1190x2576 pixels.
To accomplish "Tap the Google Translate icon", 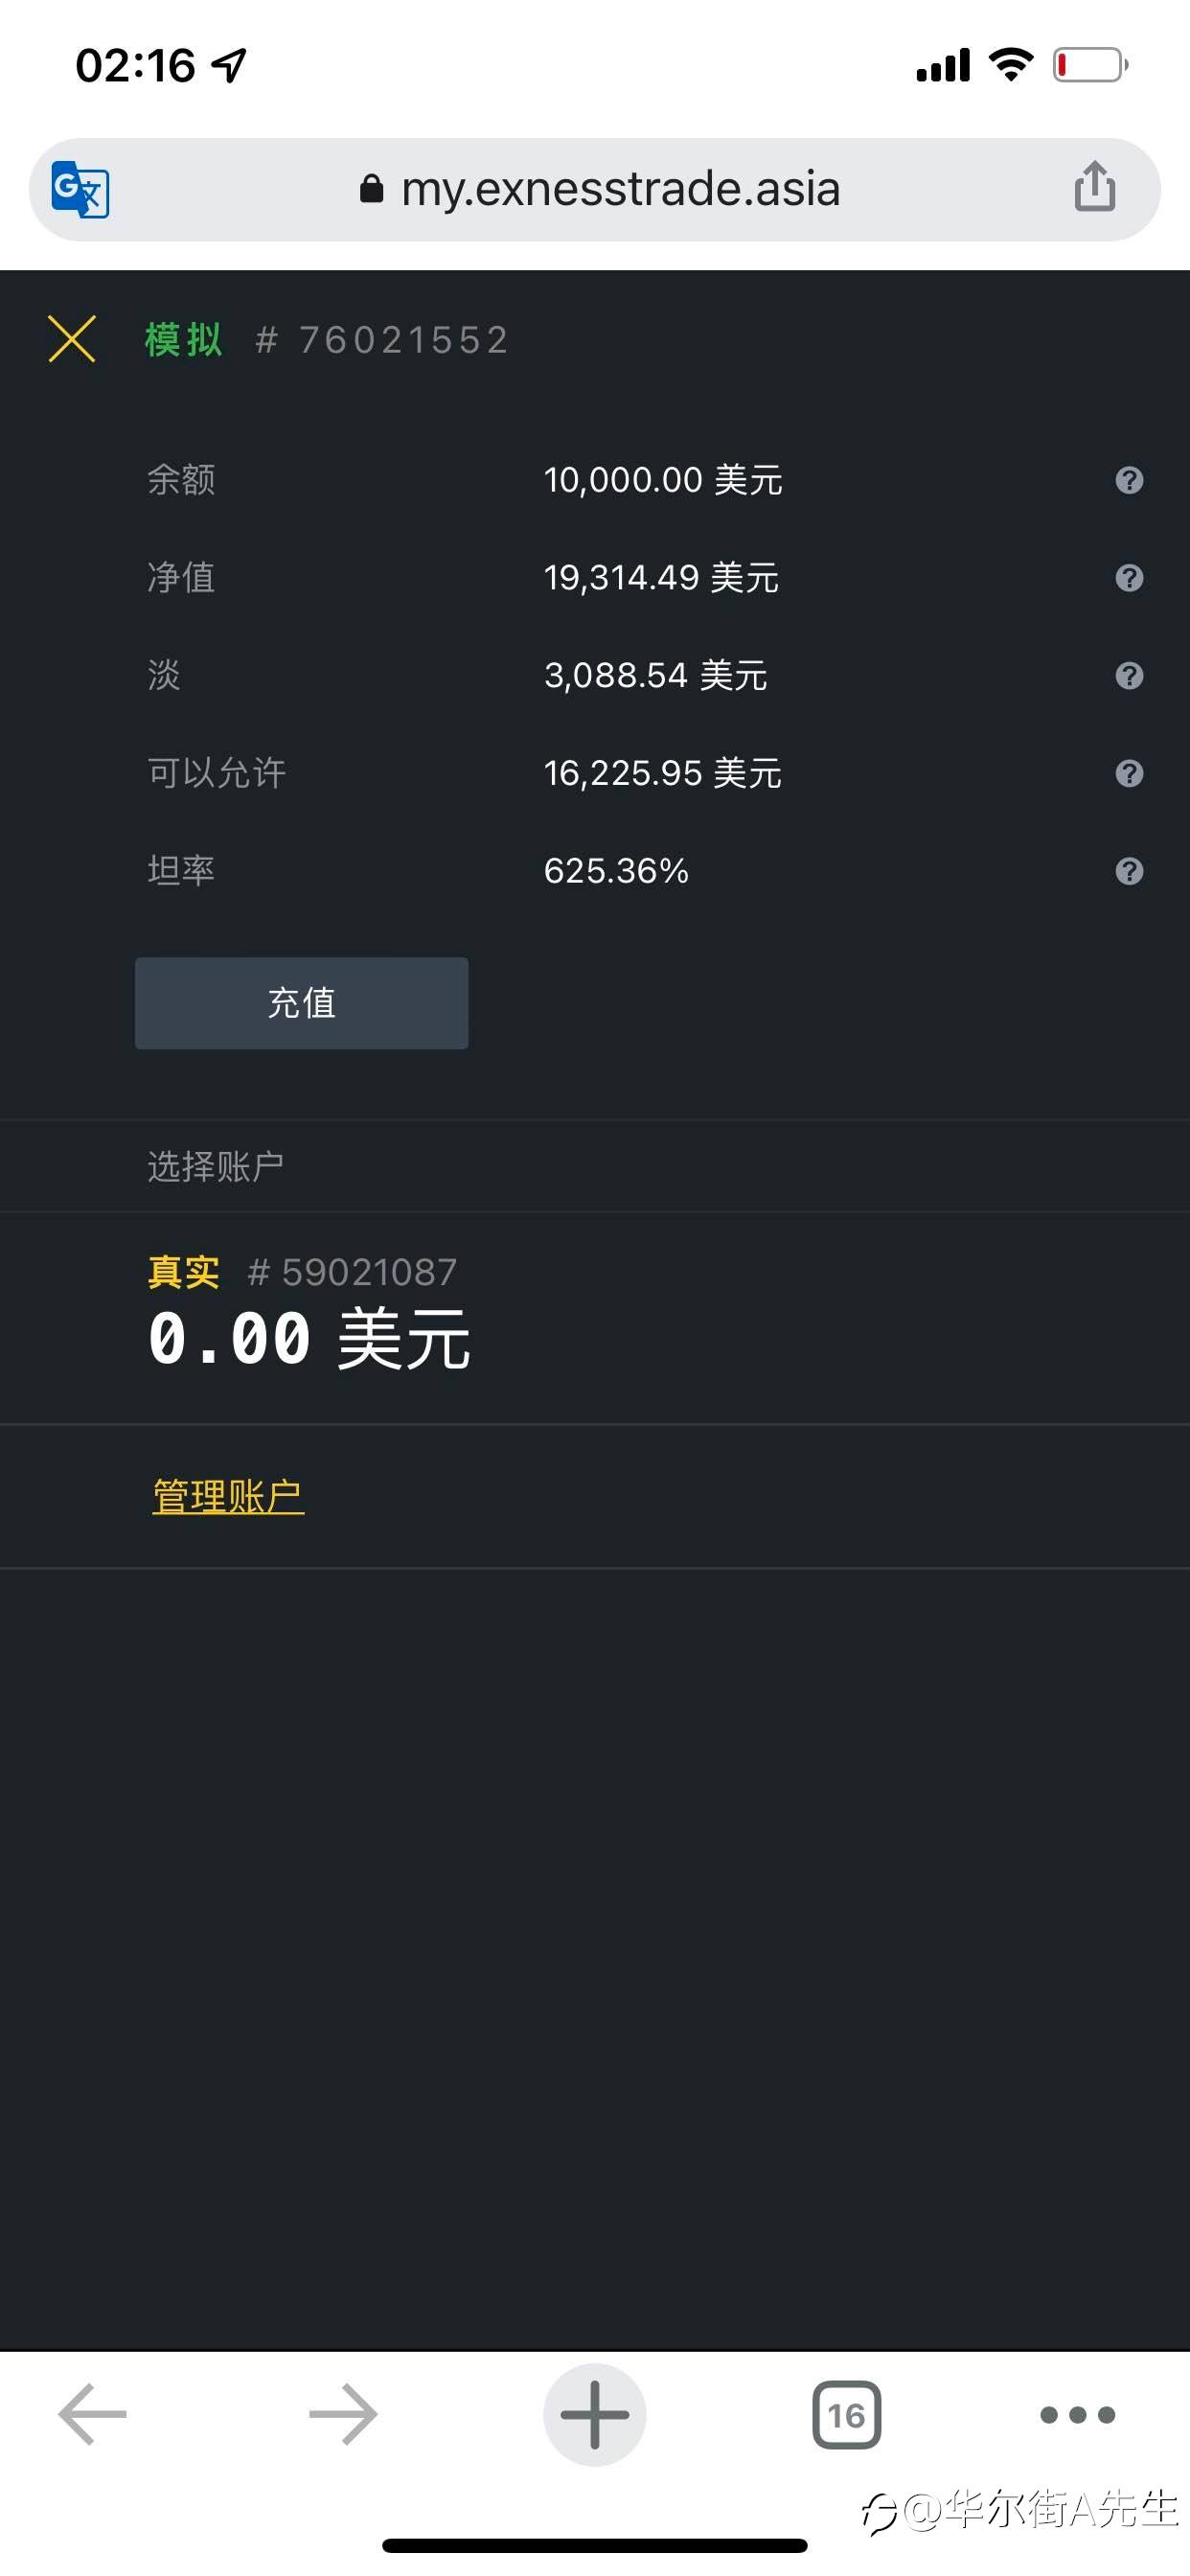I will point(80,189).
